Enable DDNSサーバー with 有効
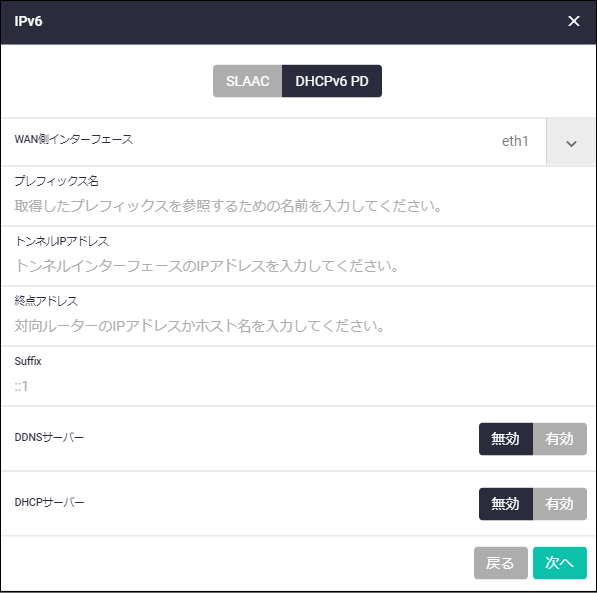 click(x=560, y=439)
